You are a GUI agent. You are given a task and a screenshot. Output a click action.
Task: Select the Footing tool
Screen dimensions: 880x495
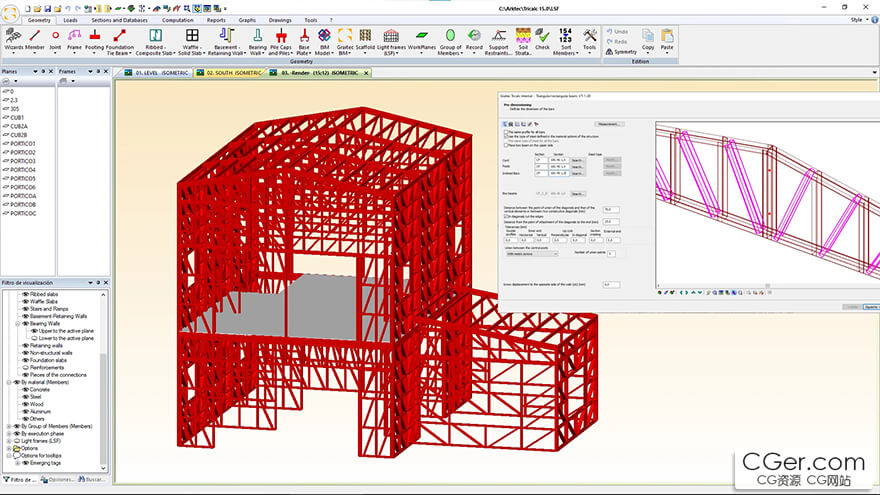point(95,40)
